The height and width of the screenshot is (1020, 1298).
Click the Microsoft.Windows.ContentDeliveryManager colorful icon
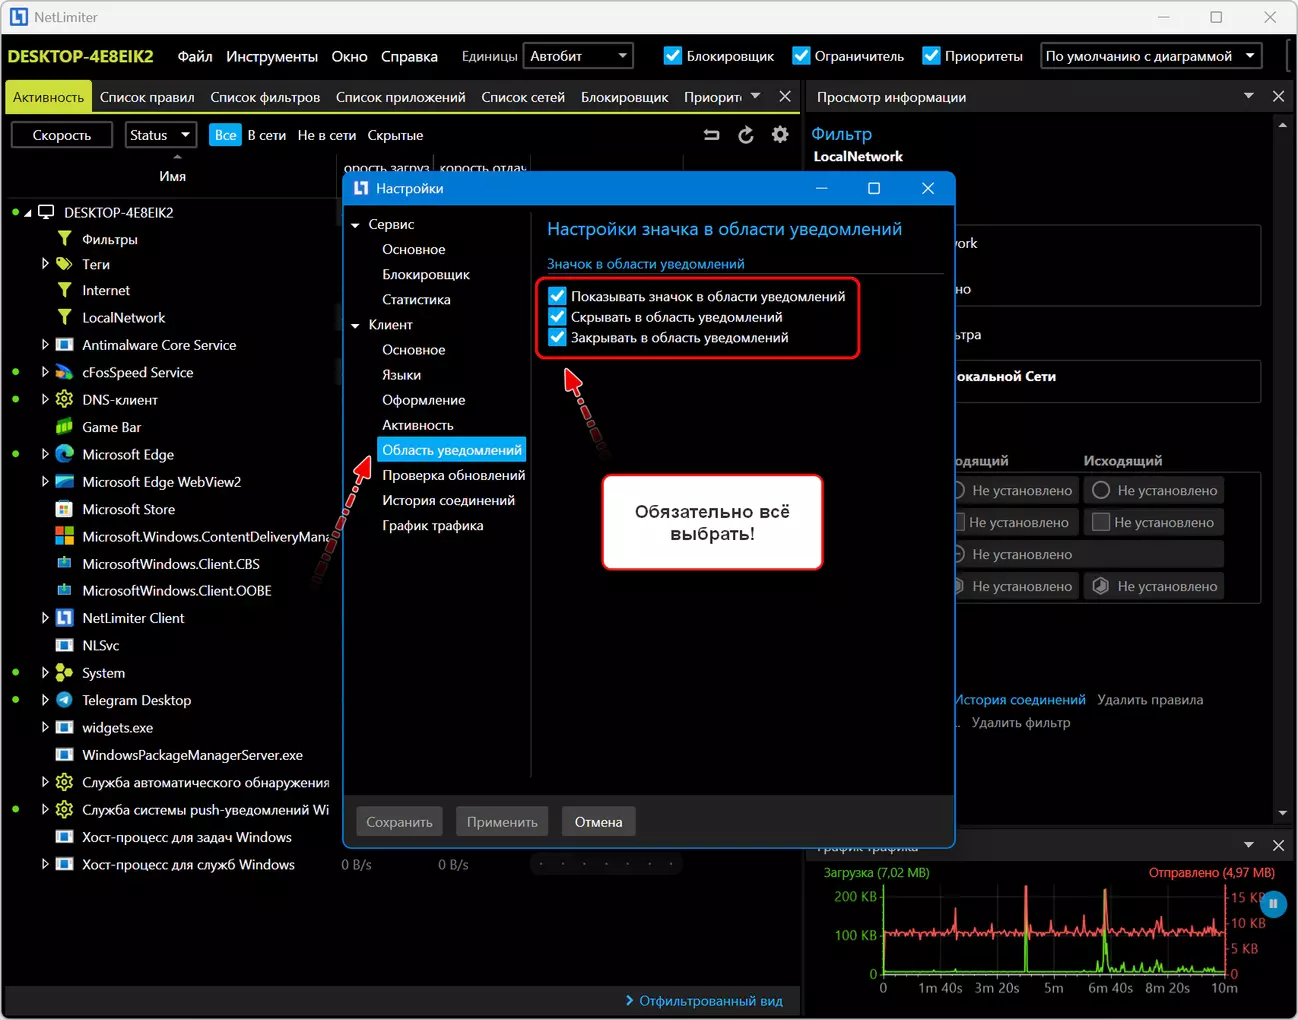click(65, 537)
